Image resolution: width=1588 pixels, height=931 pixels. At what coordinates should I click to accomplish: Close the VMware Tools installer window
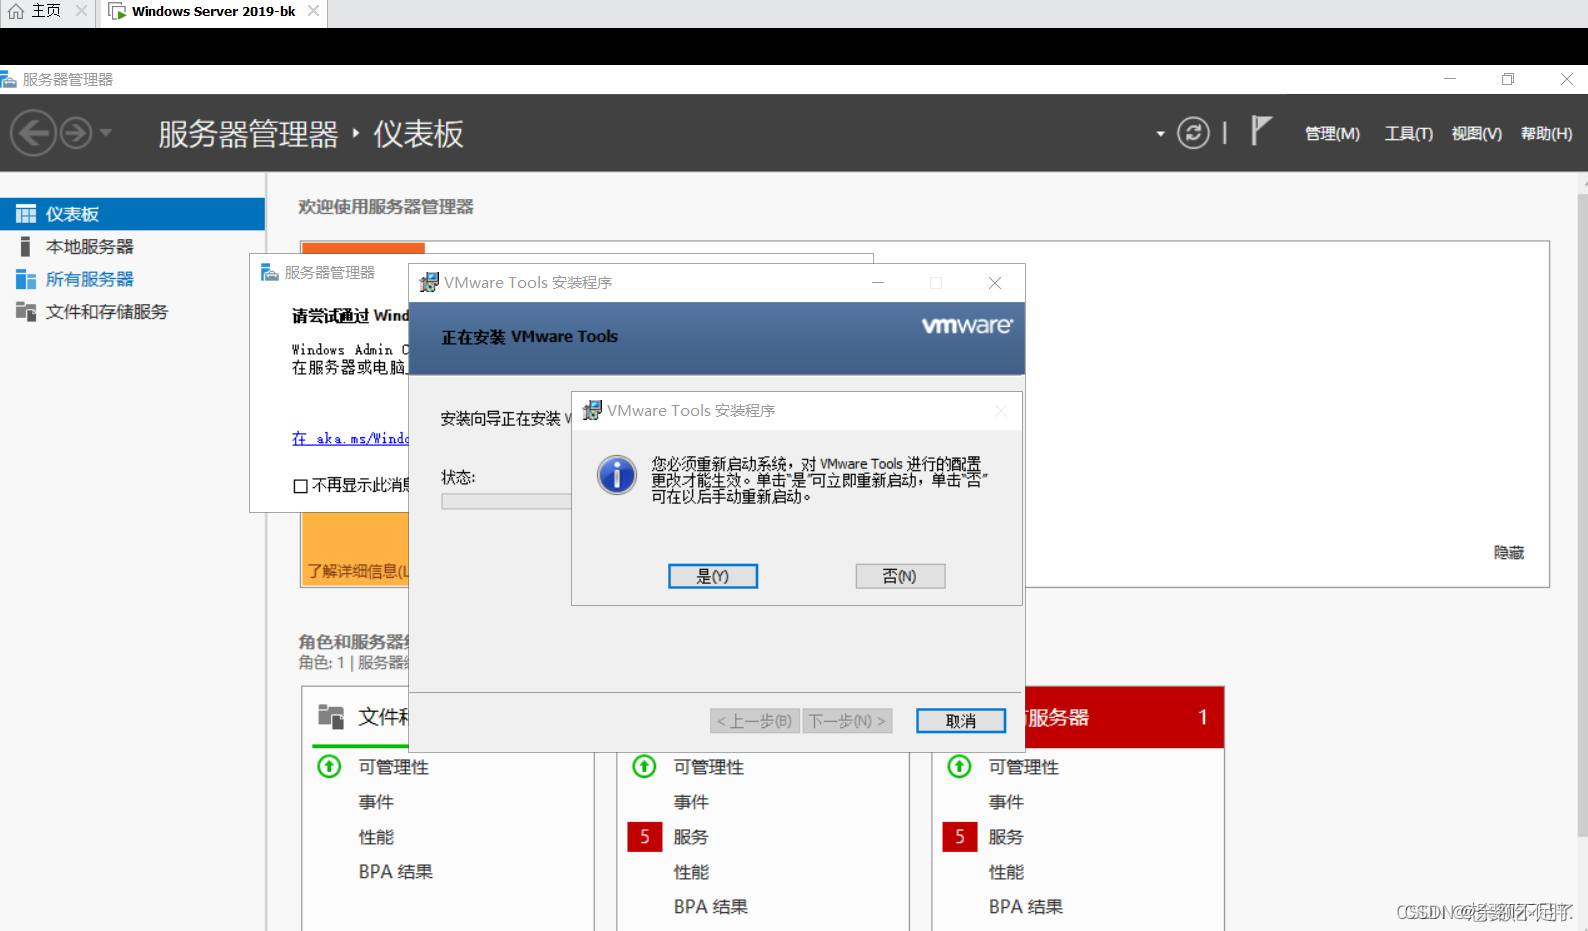(995, 283)
